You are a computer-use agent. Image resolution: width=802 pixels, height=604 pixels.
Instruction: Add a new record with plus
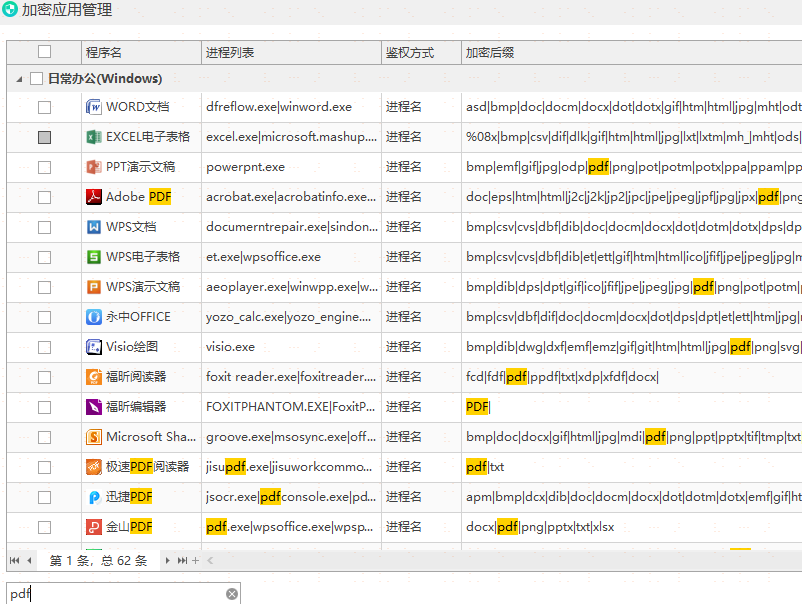[x=195, y=561]
